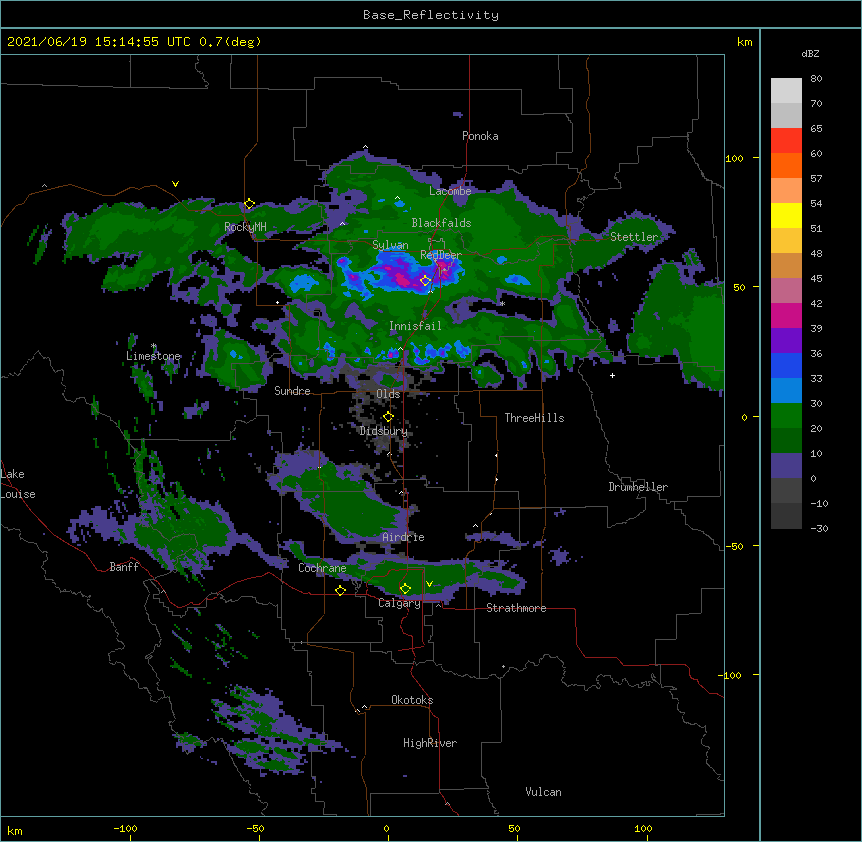Click the magenta 39-42 dBZ legend swatch
The width and height of the screenshot is (862, 842).
(786, 316)
